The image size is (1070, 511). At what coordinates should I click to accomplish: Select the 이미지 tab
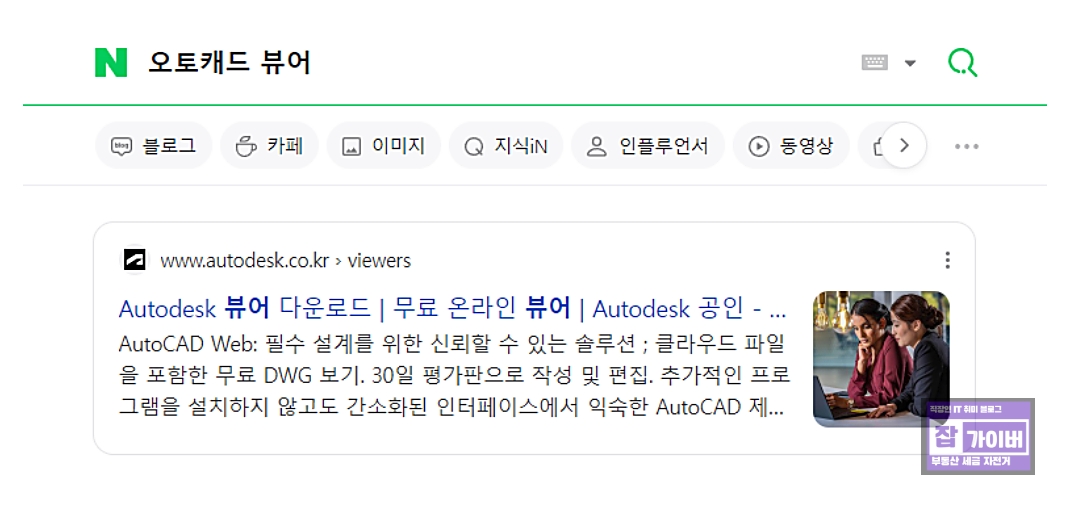(x=384, y=145)
